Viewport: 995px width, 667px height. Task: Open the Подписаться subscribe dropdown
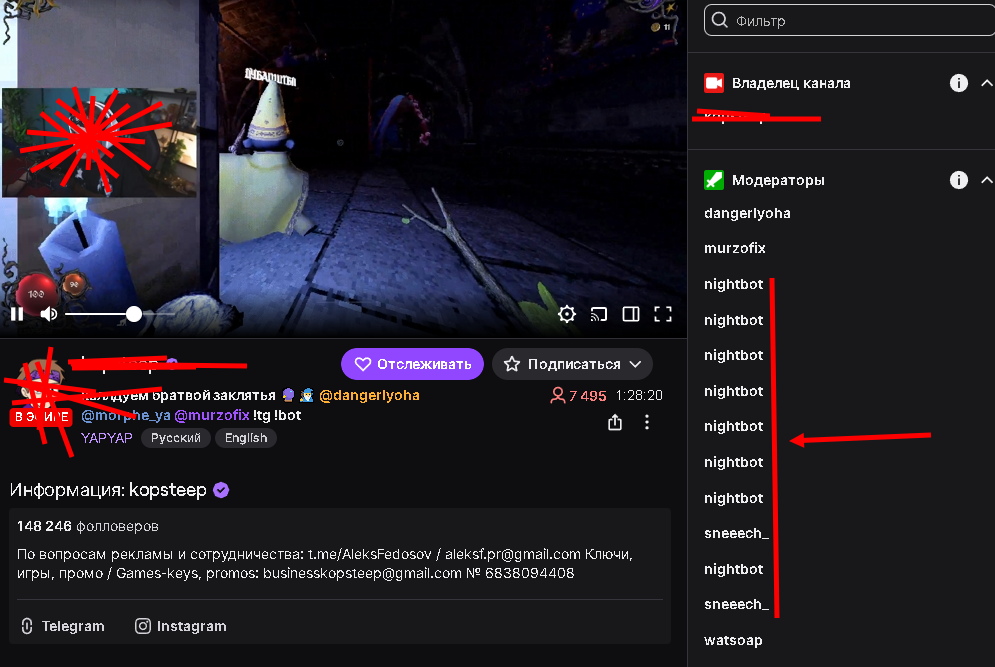tap(572, 364)
